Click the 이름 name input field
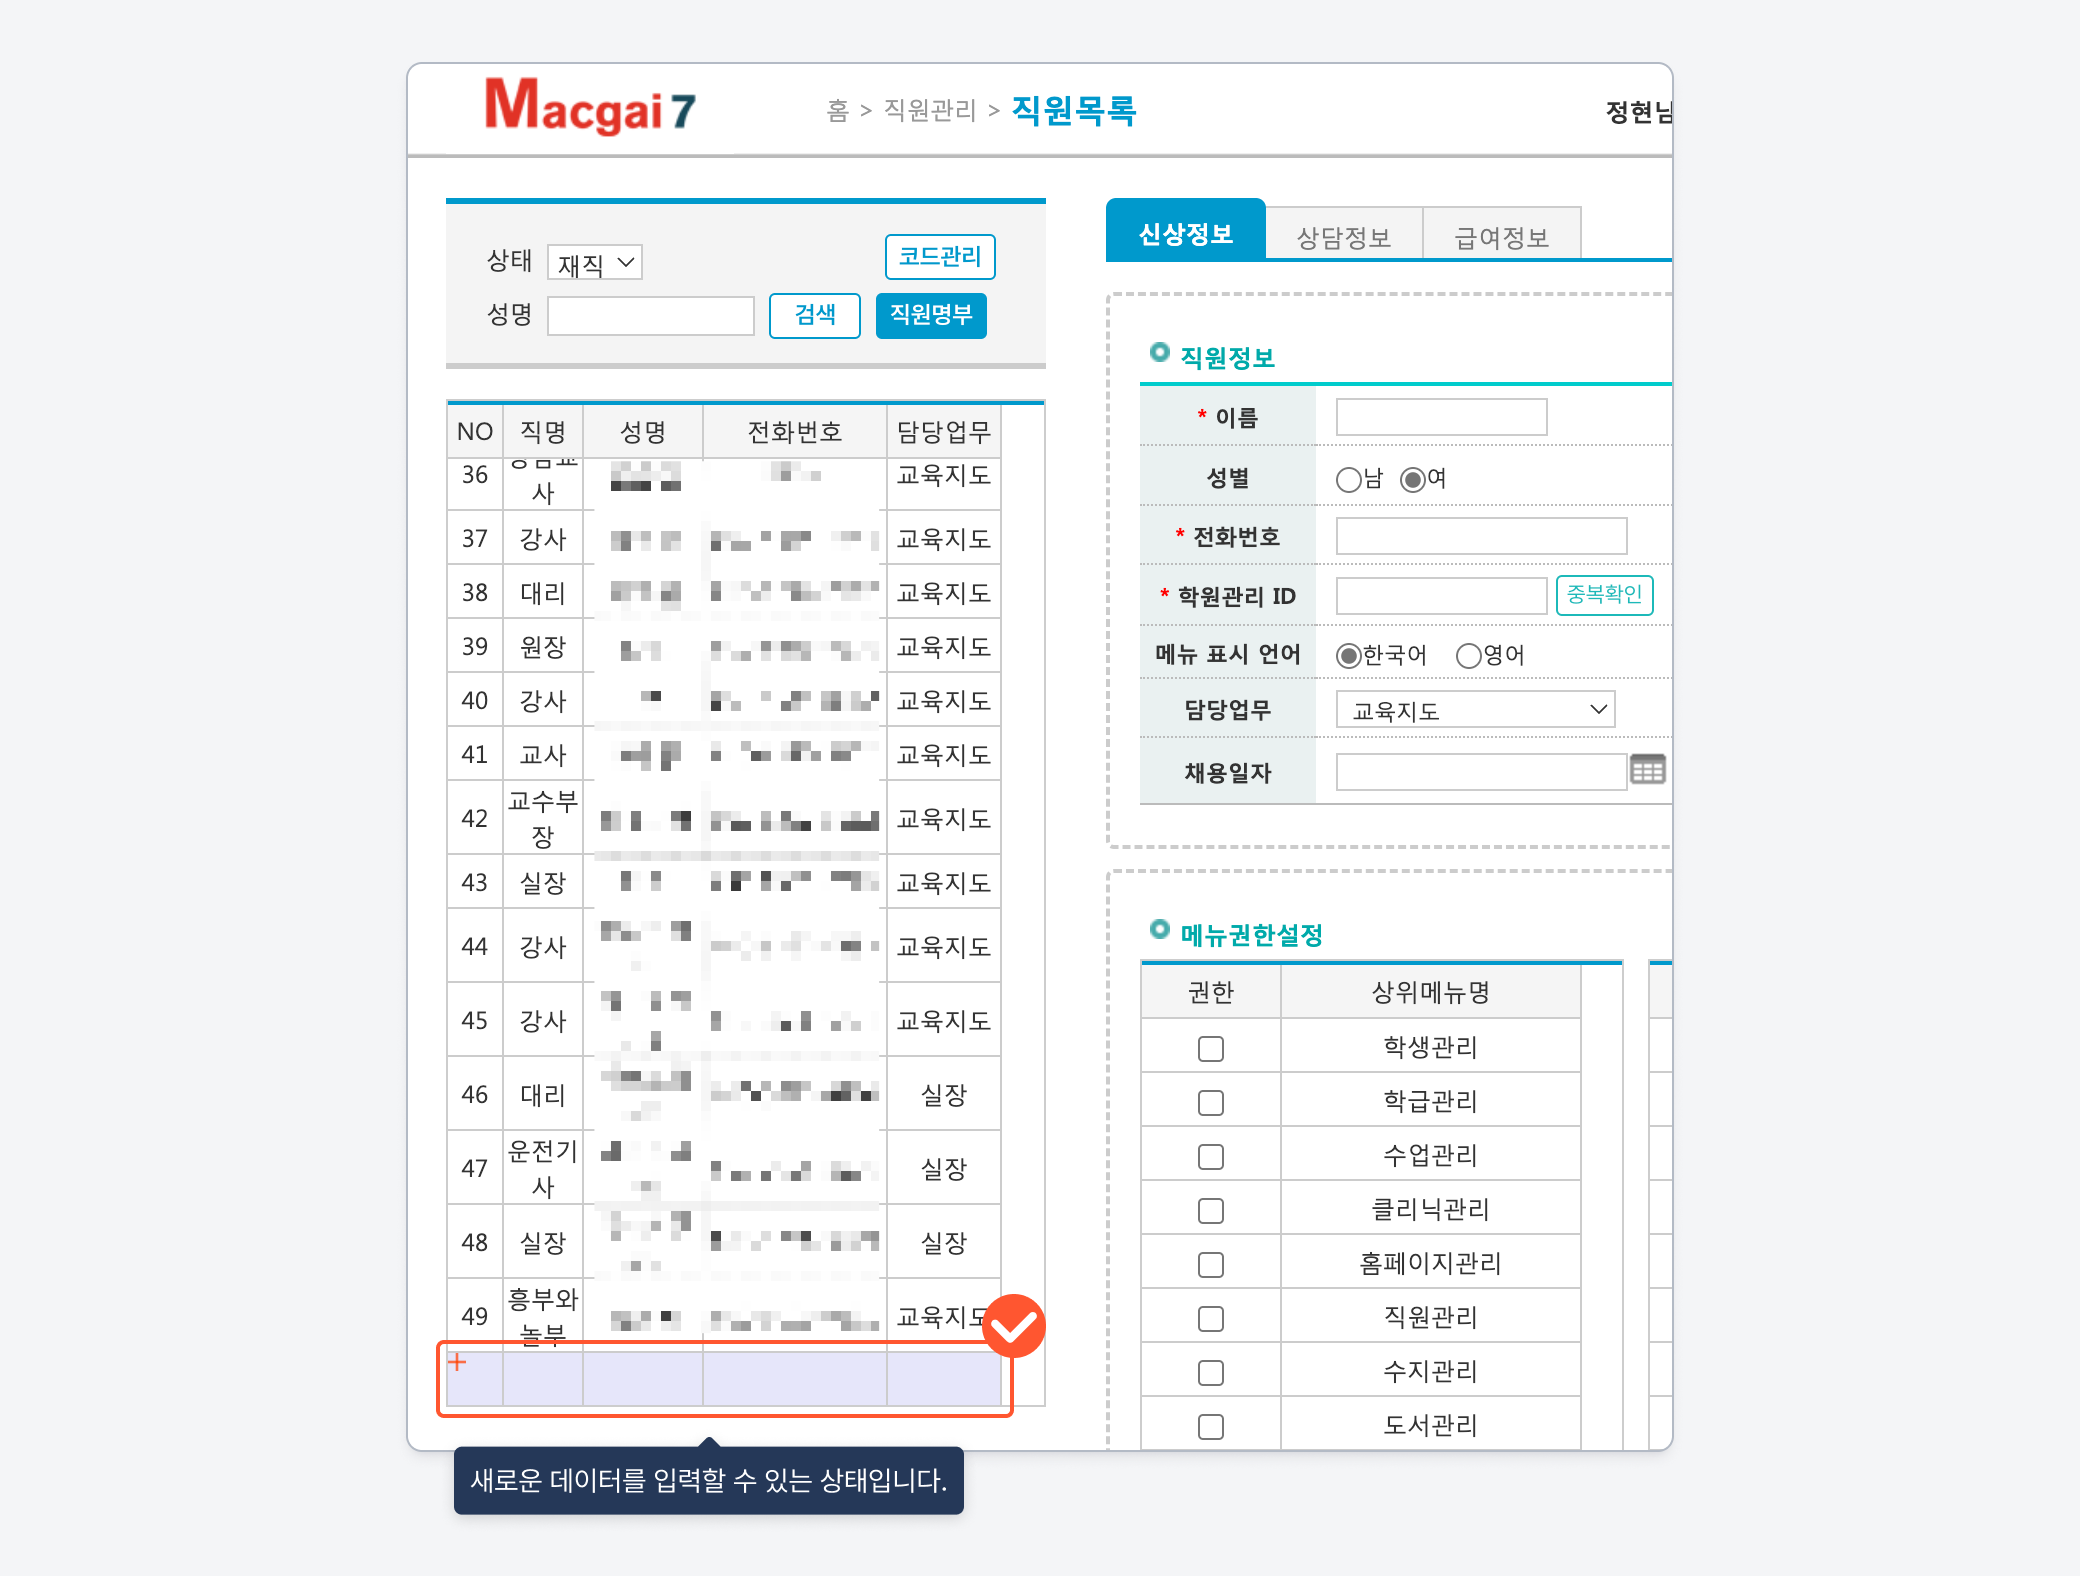This screenshot has height=1576, width=2080. pyautogui.click(x=1441, y=417)
